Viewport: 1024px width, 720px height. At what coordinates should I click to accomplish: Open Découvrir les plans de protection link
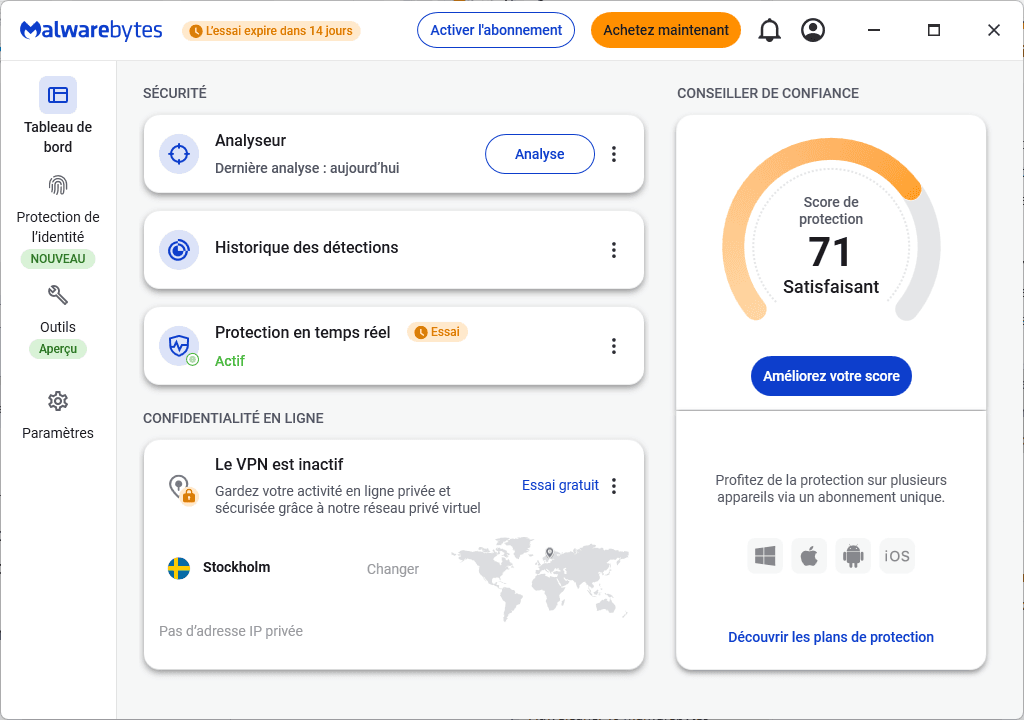pos(831,637)
